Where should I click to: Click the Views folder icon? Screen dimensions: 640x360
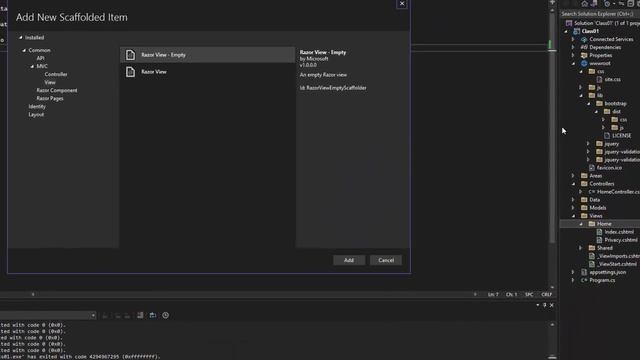tap(584, 216)
